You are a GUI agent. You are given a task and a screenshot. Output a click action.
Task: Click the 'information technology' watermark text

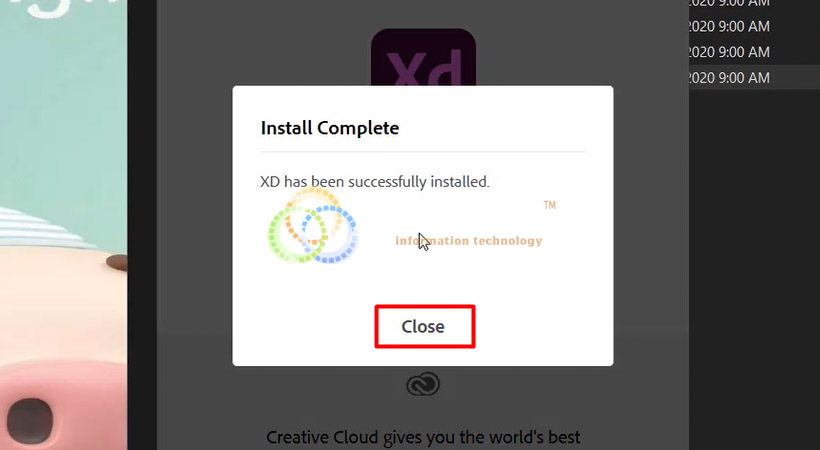(x=469, y=241)
